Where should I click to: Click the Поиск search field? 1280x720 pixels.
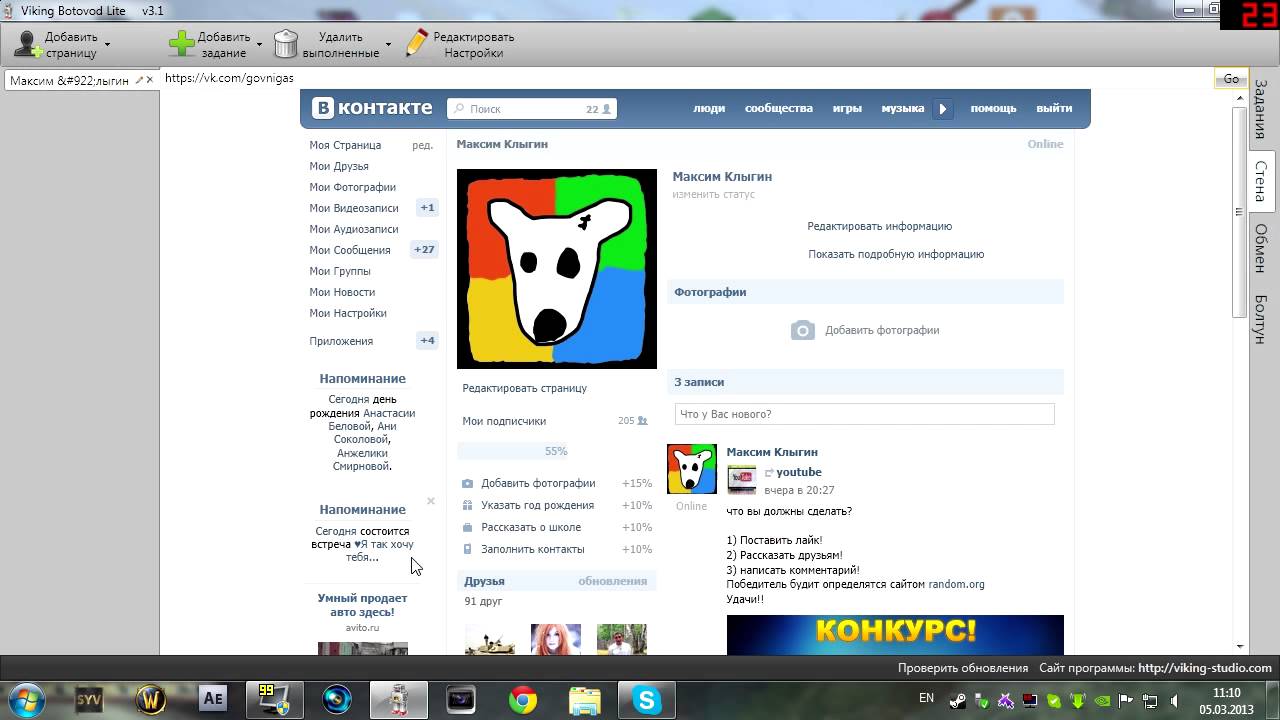[531, 109]
